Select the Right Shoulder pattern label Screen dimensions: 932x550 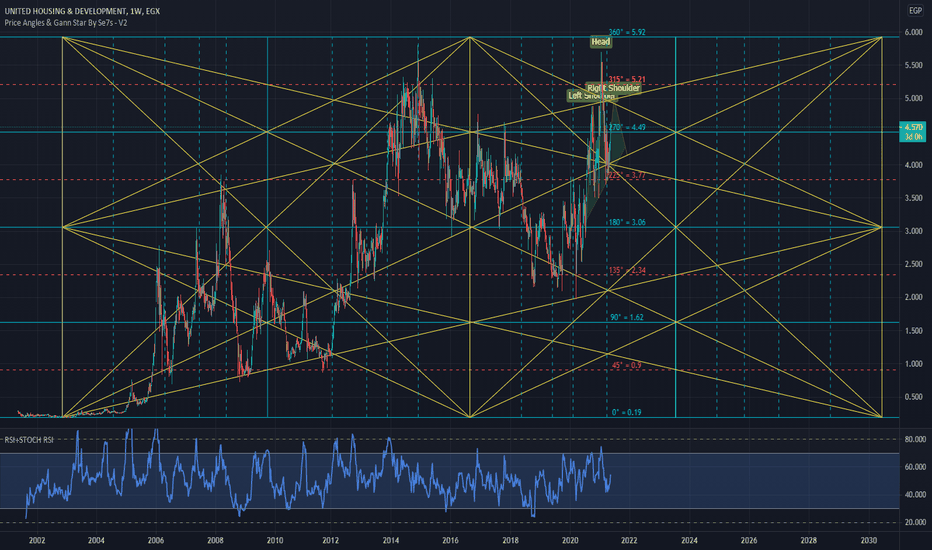[613, 88]
